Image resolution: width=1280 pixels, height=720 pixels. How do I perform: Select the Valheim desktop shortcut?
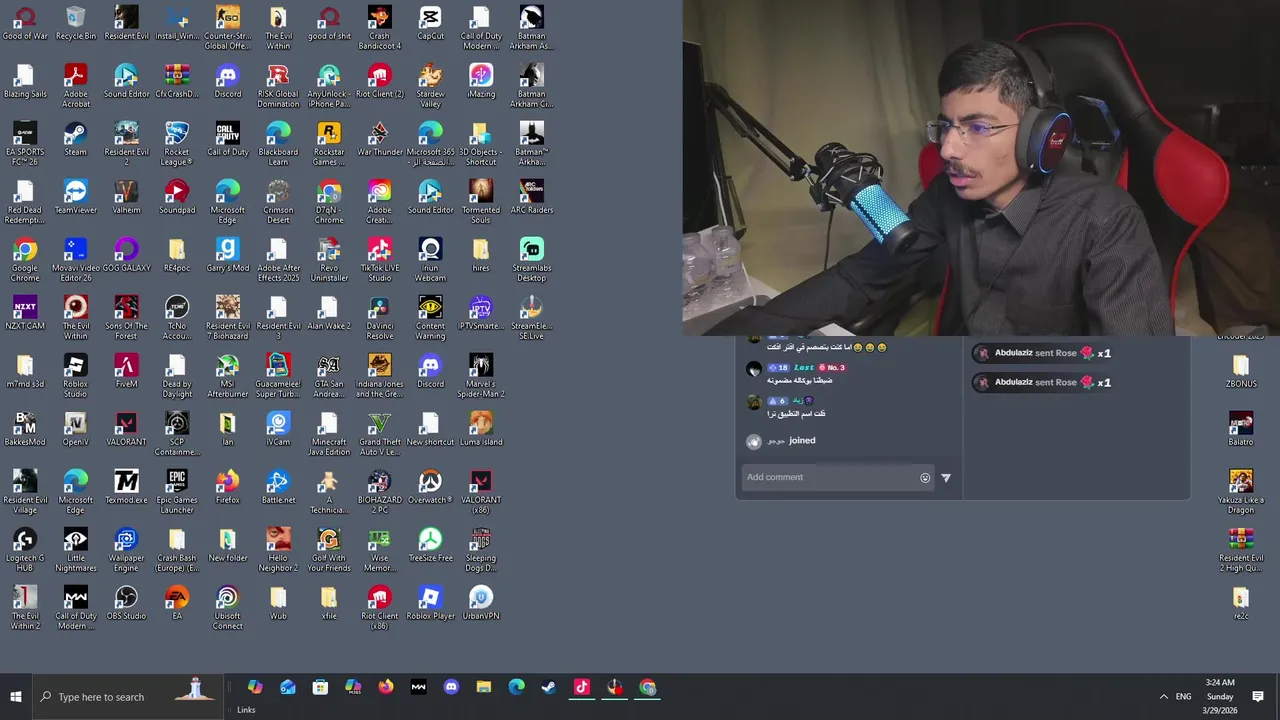click(126, 198)
